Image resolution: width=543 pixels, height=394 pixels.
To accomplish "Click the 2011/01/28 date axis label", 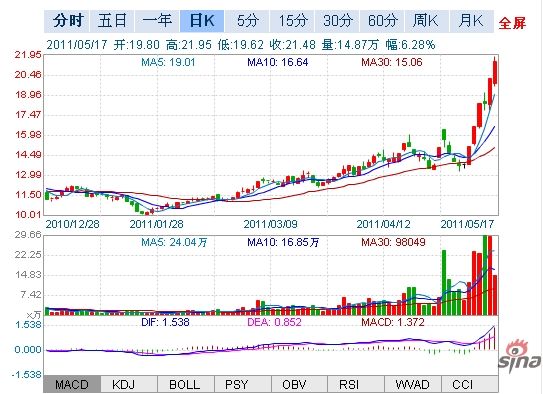I will click(x=157, y=224).
